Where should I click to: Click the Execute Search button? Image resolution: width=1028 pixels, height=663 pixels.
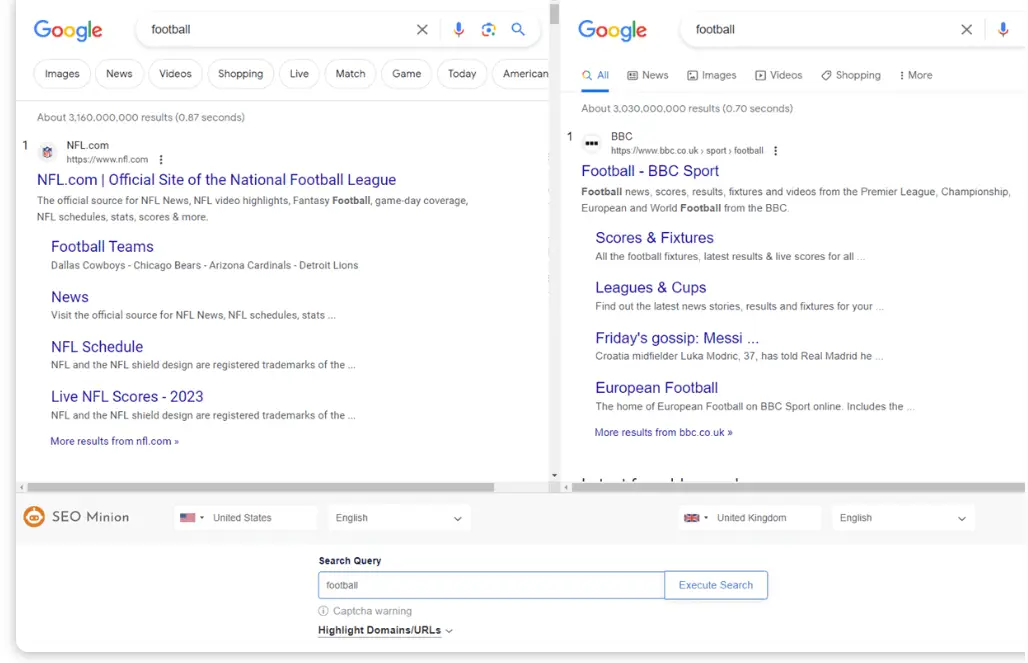716,585
